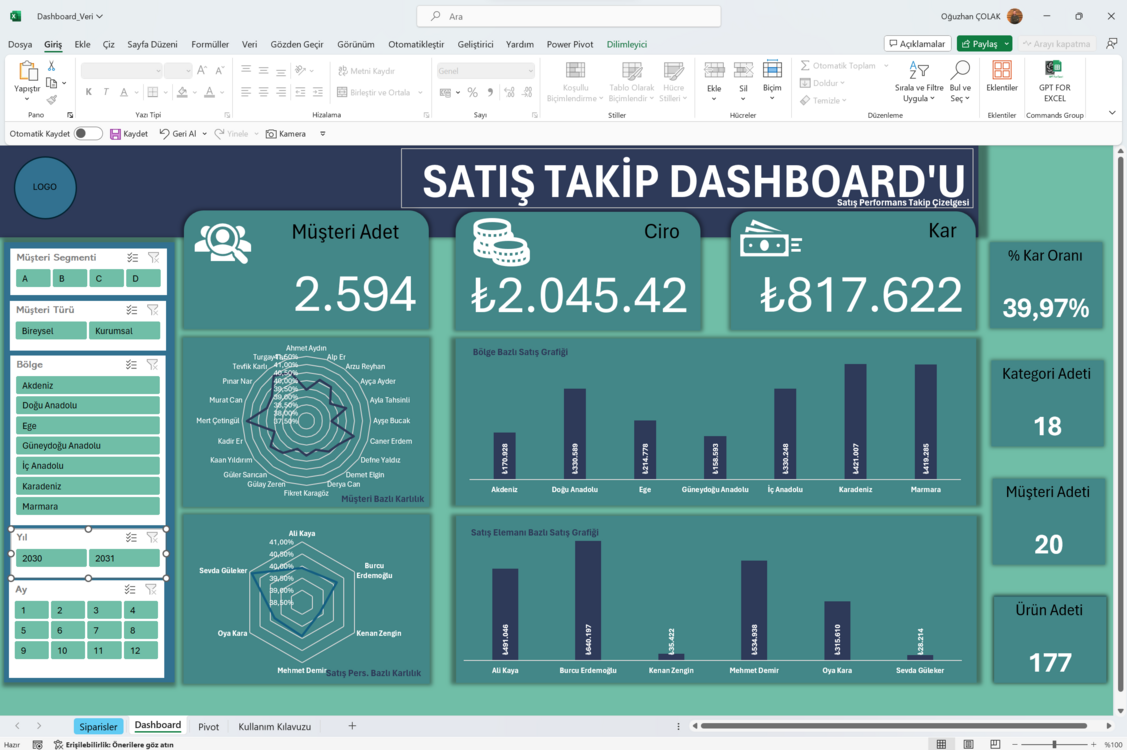Click the Paylaş share button
The image size is (1127, 750).
(979, 44)
